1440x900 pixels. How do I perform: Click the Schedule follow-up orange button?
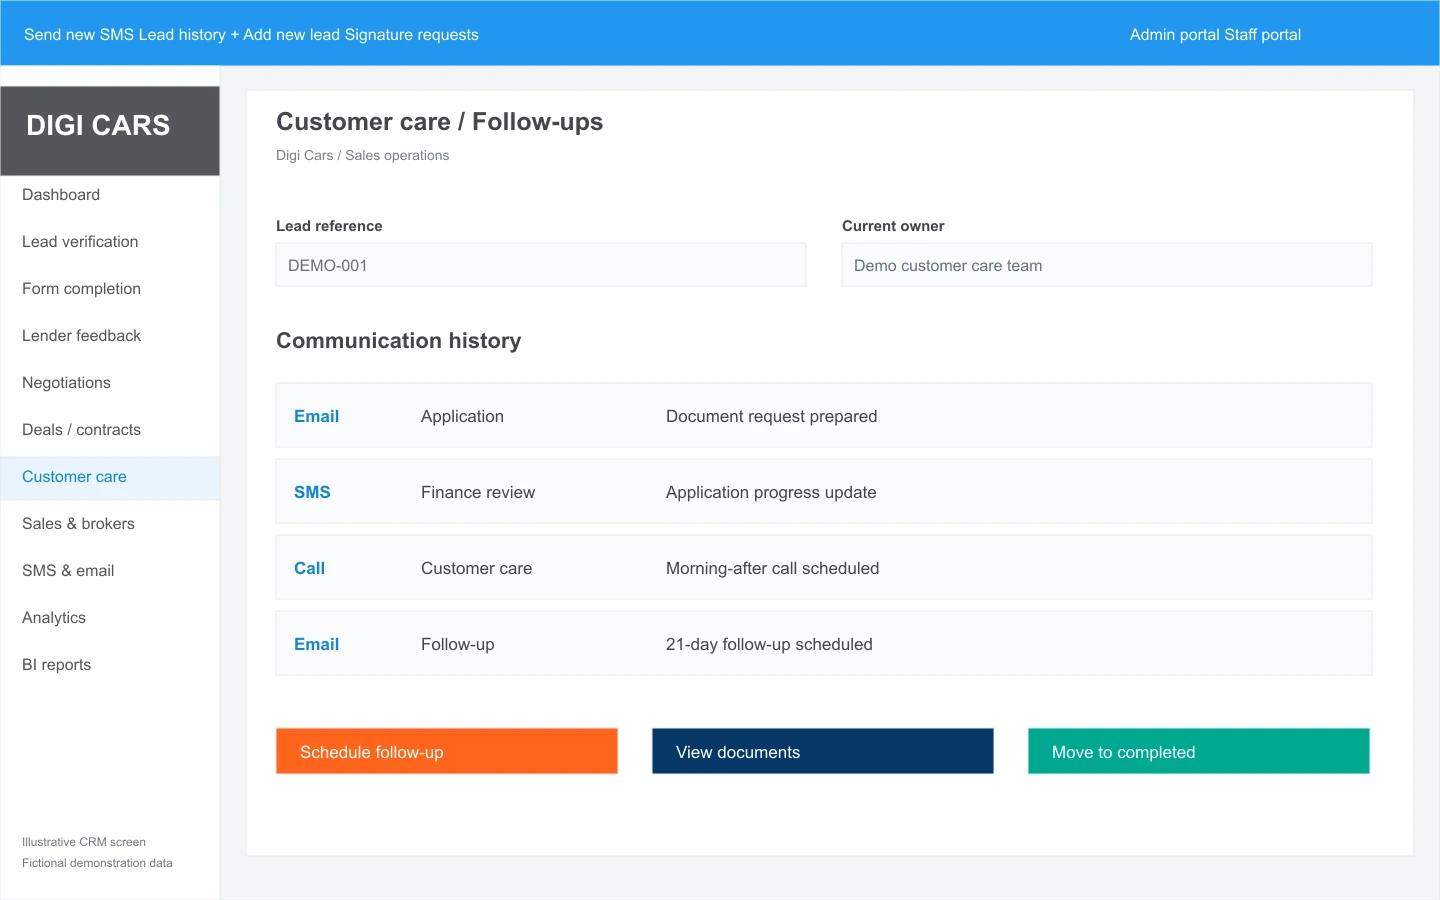[447, 751]
